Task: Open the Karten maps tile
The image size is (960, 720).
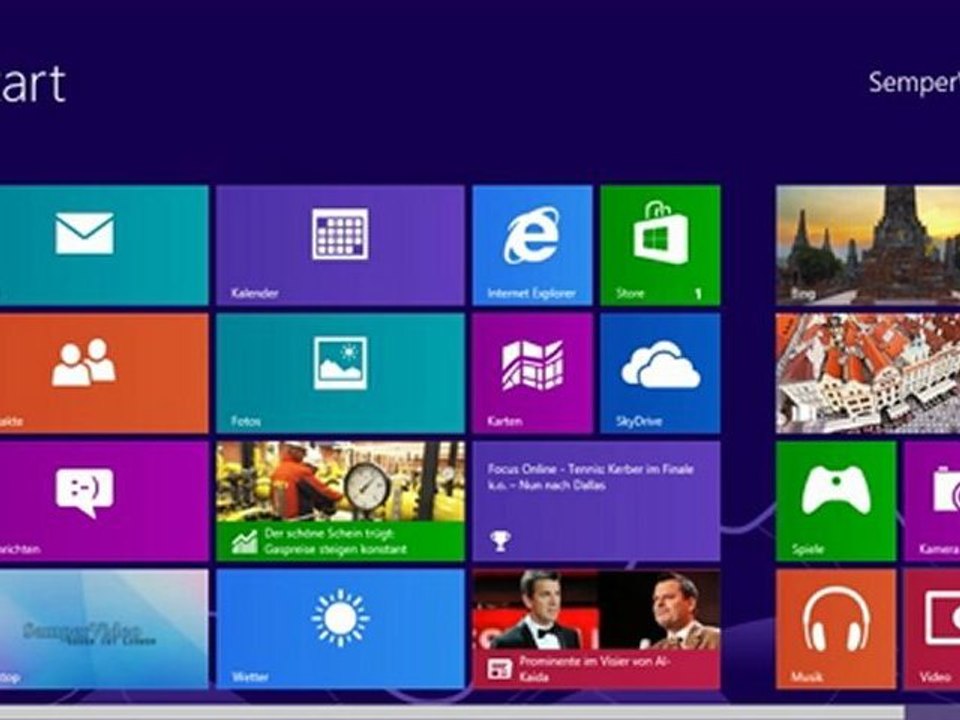Action: pos(533,373)
